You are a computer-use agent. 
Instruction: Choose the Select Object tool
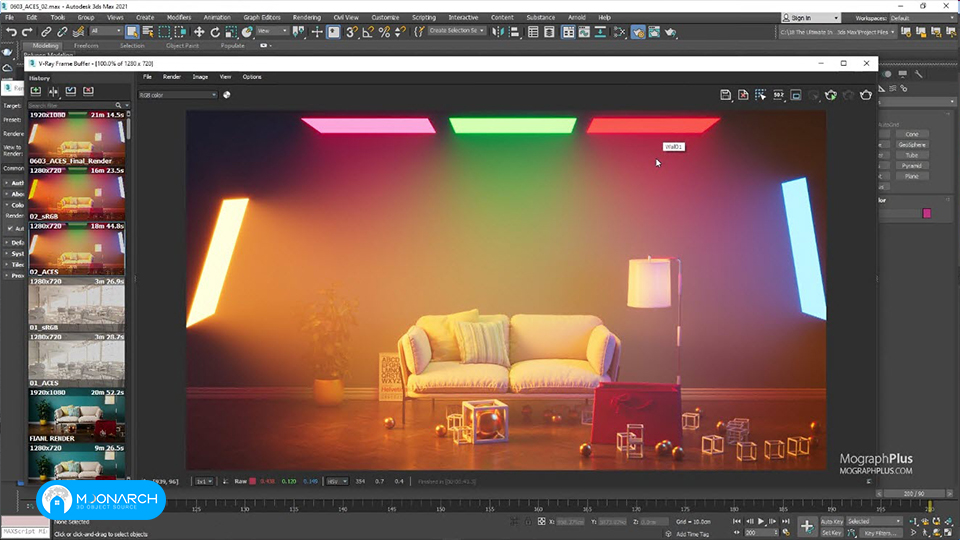click(x=132, y=32)
